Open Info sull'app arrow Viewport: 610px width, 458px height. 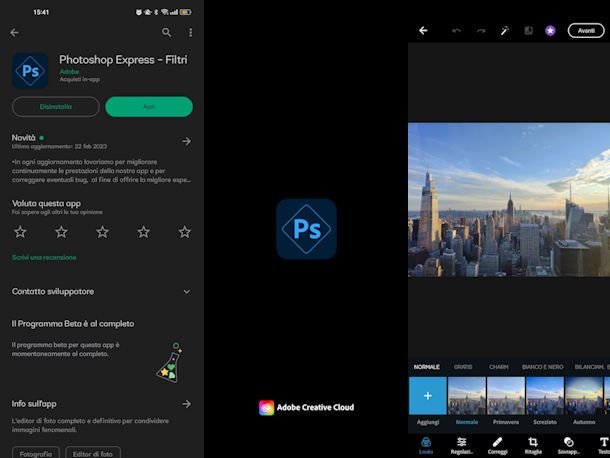click(x=187, y=404)
